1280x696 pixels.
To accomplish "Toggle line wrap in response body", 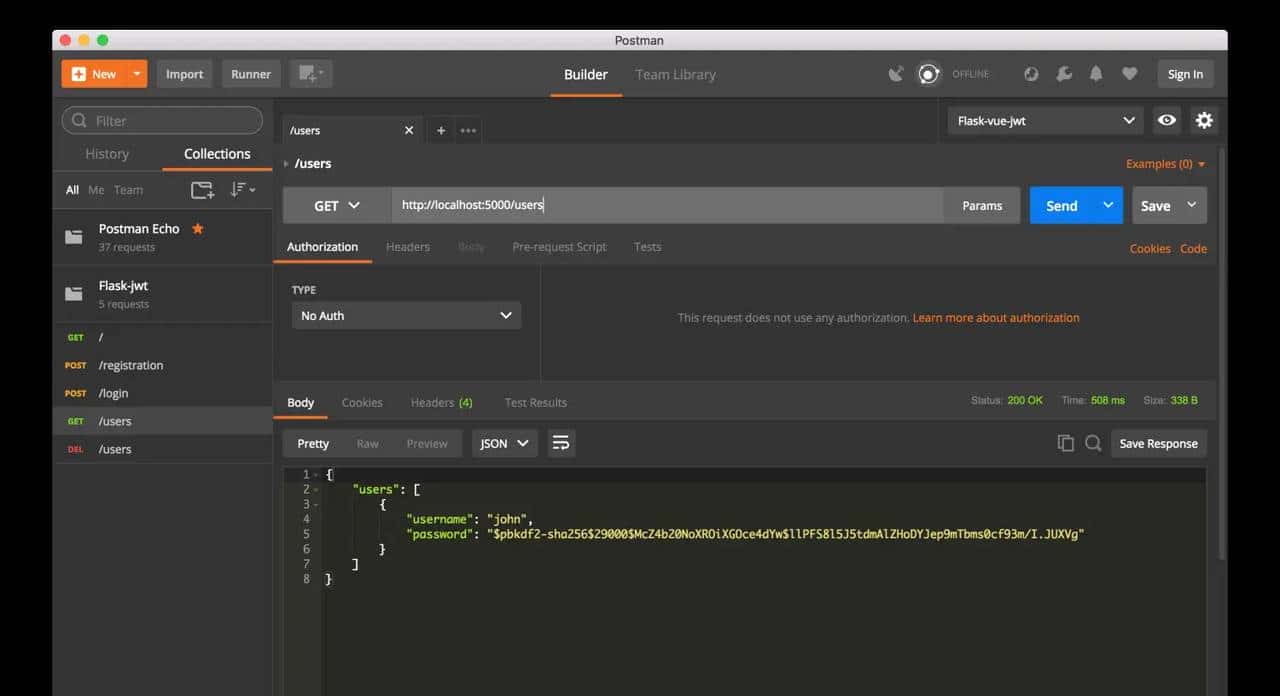I will coord(561,443).
